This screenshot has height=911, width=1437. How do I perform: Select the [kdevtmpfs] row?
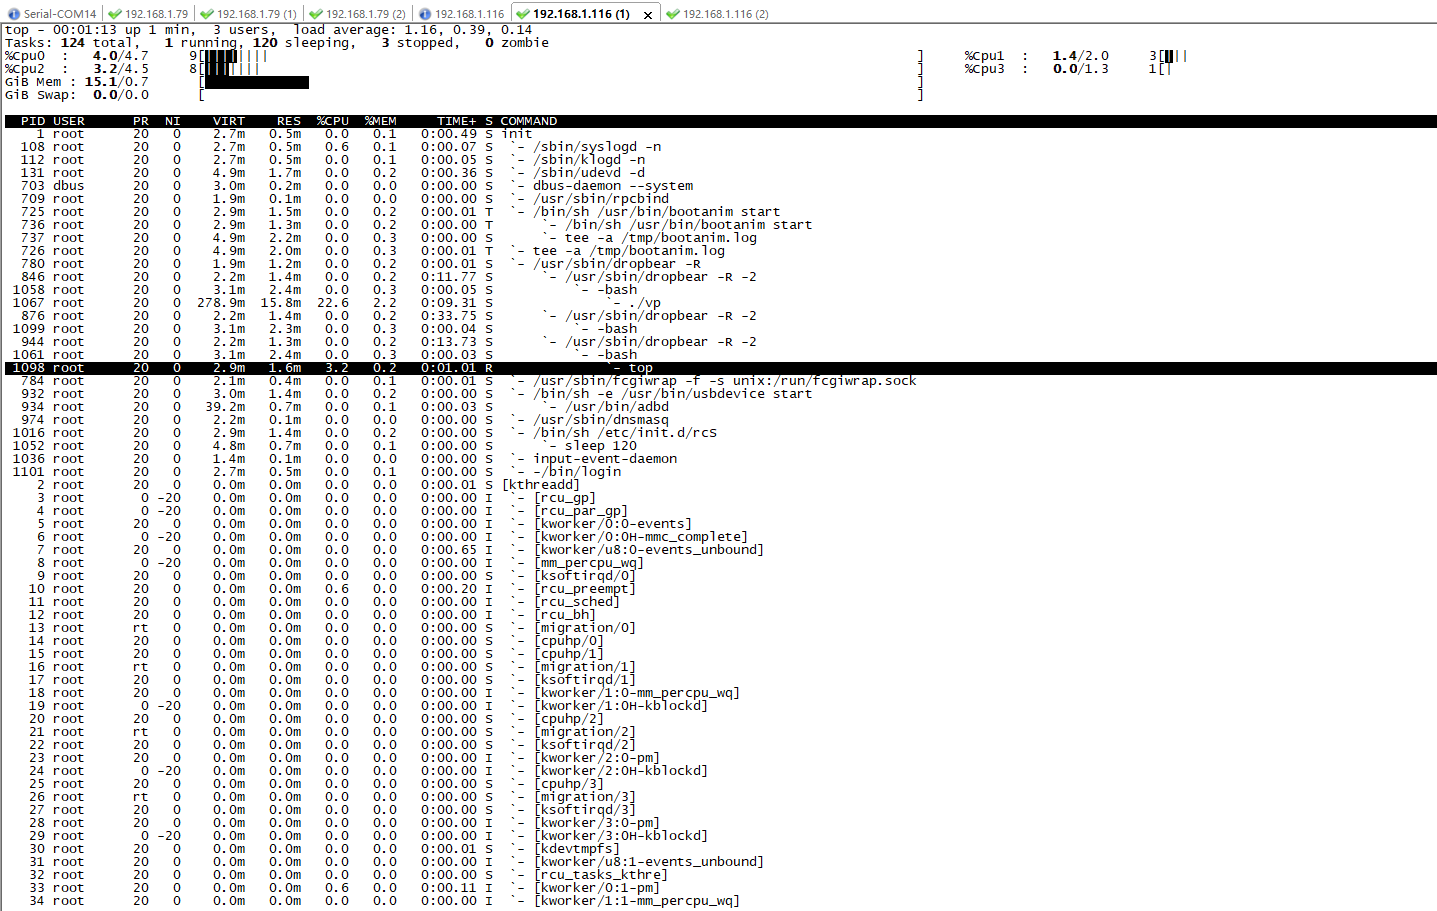click(x=720, y=849)
